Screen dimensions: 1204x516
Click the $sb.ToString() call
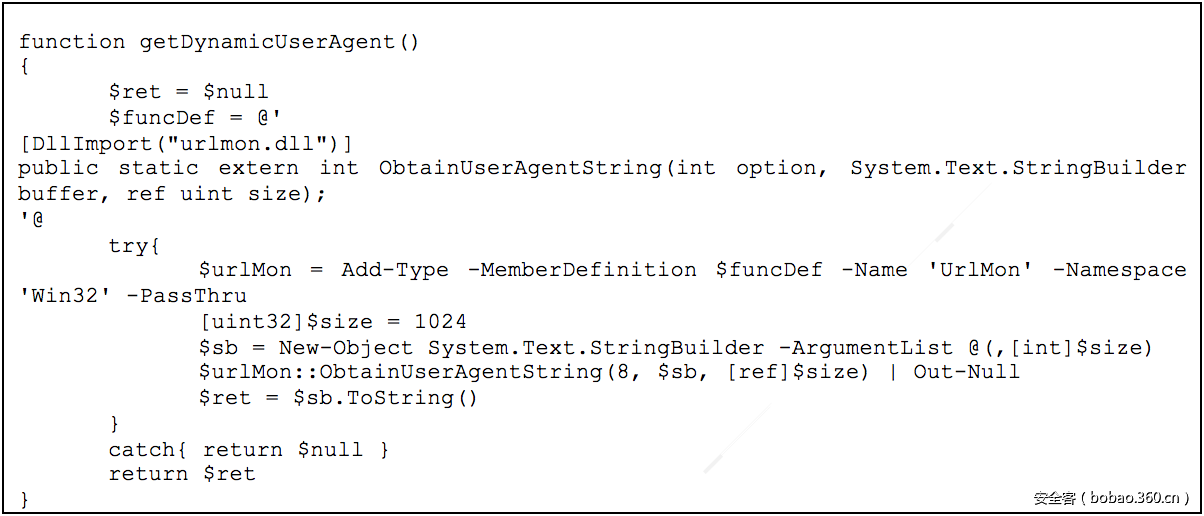386,398
